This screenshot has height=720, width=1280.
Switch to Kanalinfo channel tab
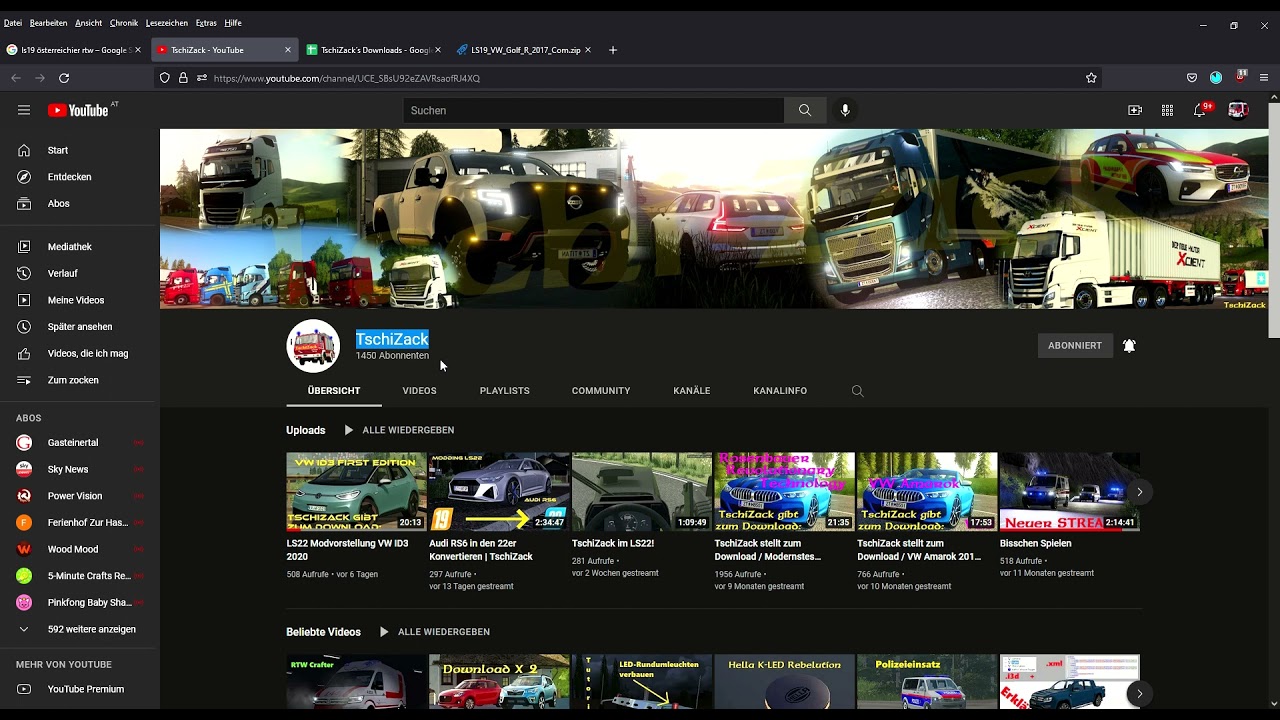[x=780, y=391]
